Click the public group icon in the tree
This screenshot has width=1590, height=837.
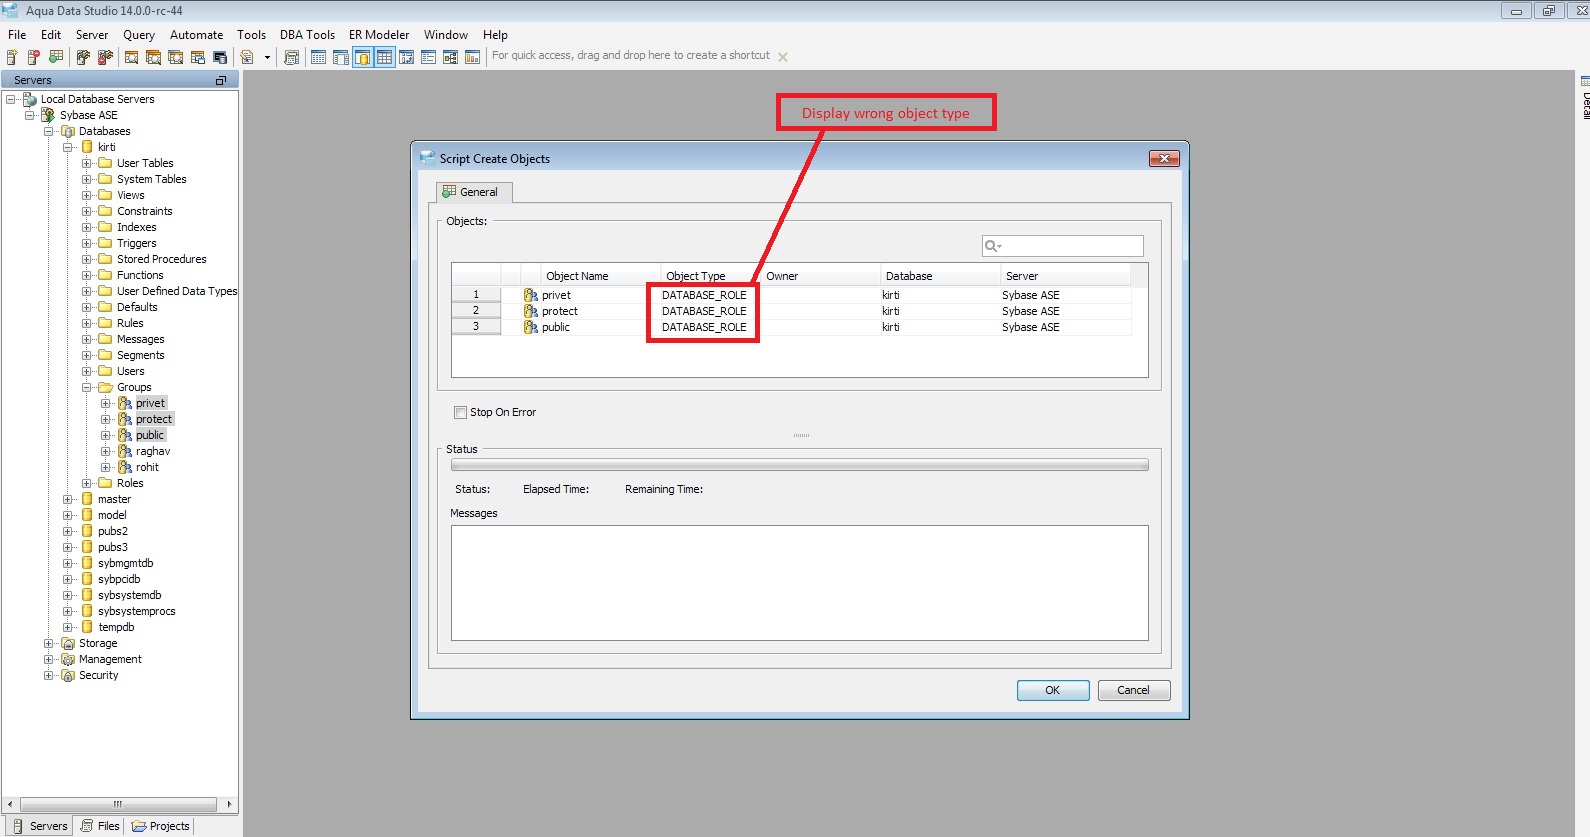point(125,435)
